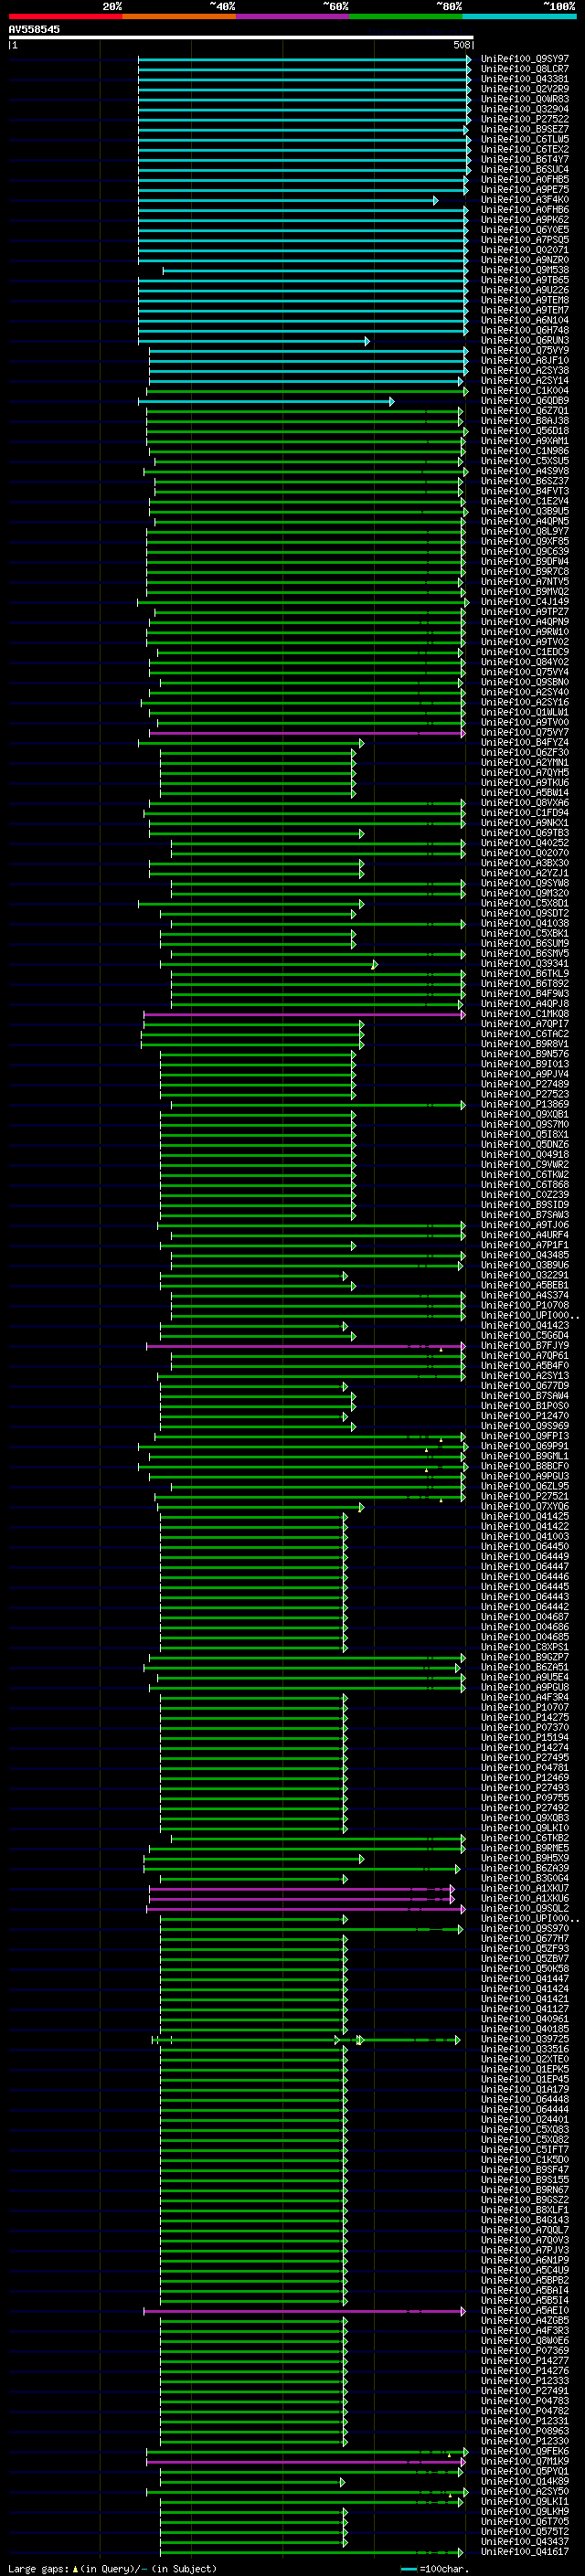
Task: Click hit label UniRef100_B4FVT3
Action: click(525, 491)
